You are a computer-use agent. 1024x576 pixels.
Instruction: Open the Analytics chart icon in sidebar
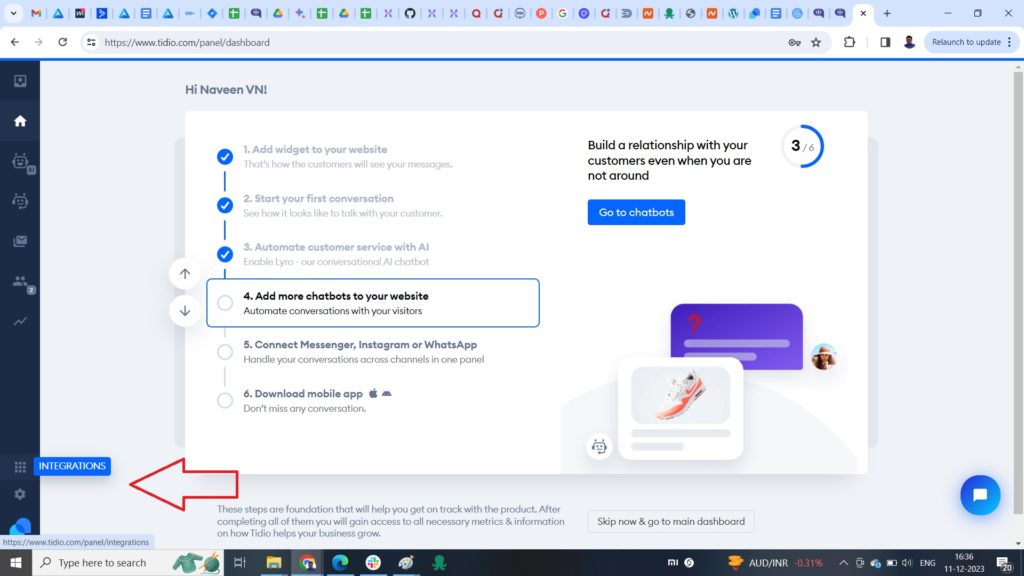[20, 321]
